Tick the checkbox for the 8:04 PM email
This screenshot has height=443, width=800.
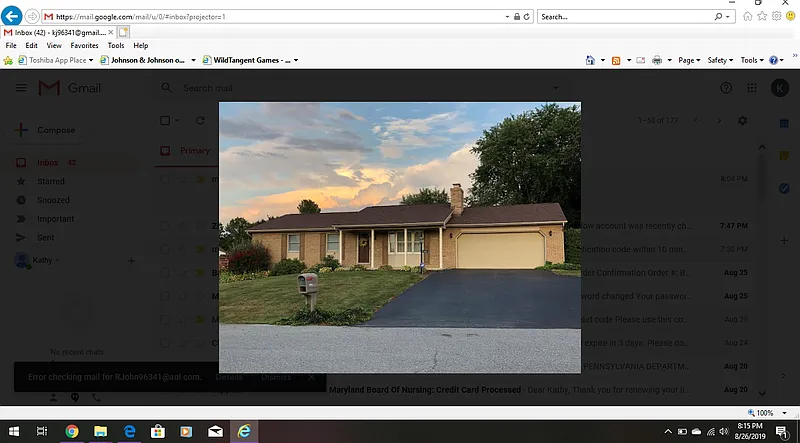(x=165, y=179)
